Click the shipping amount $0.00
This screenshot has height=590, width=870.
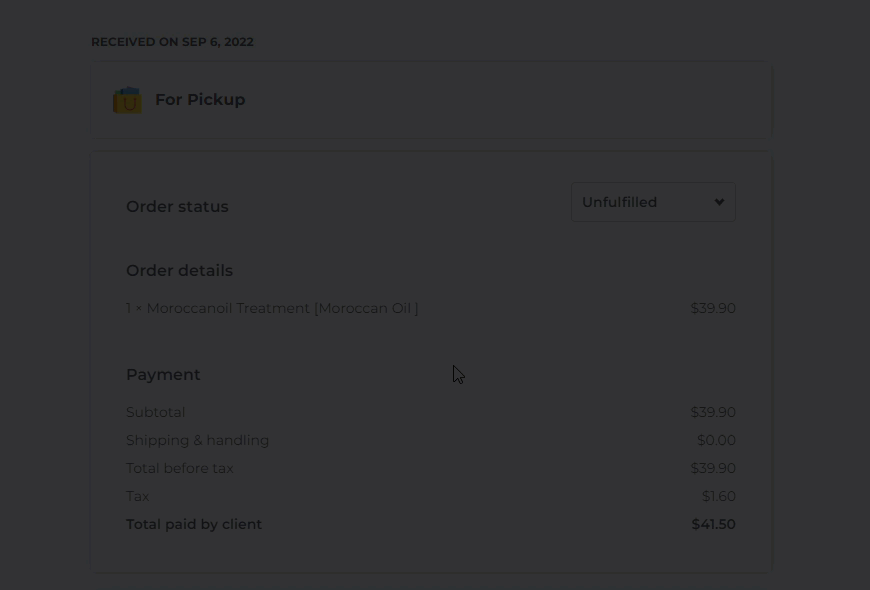(x=716, y=440)
